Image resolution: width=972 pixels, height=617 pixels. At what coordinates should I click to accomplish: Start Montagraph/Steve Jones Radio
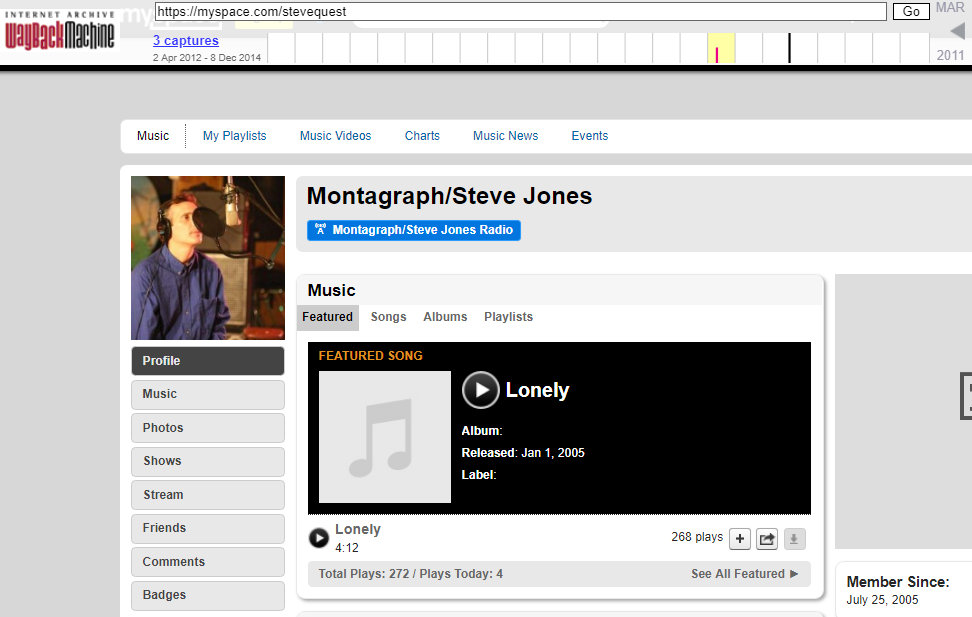(413, 230)
